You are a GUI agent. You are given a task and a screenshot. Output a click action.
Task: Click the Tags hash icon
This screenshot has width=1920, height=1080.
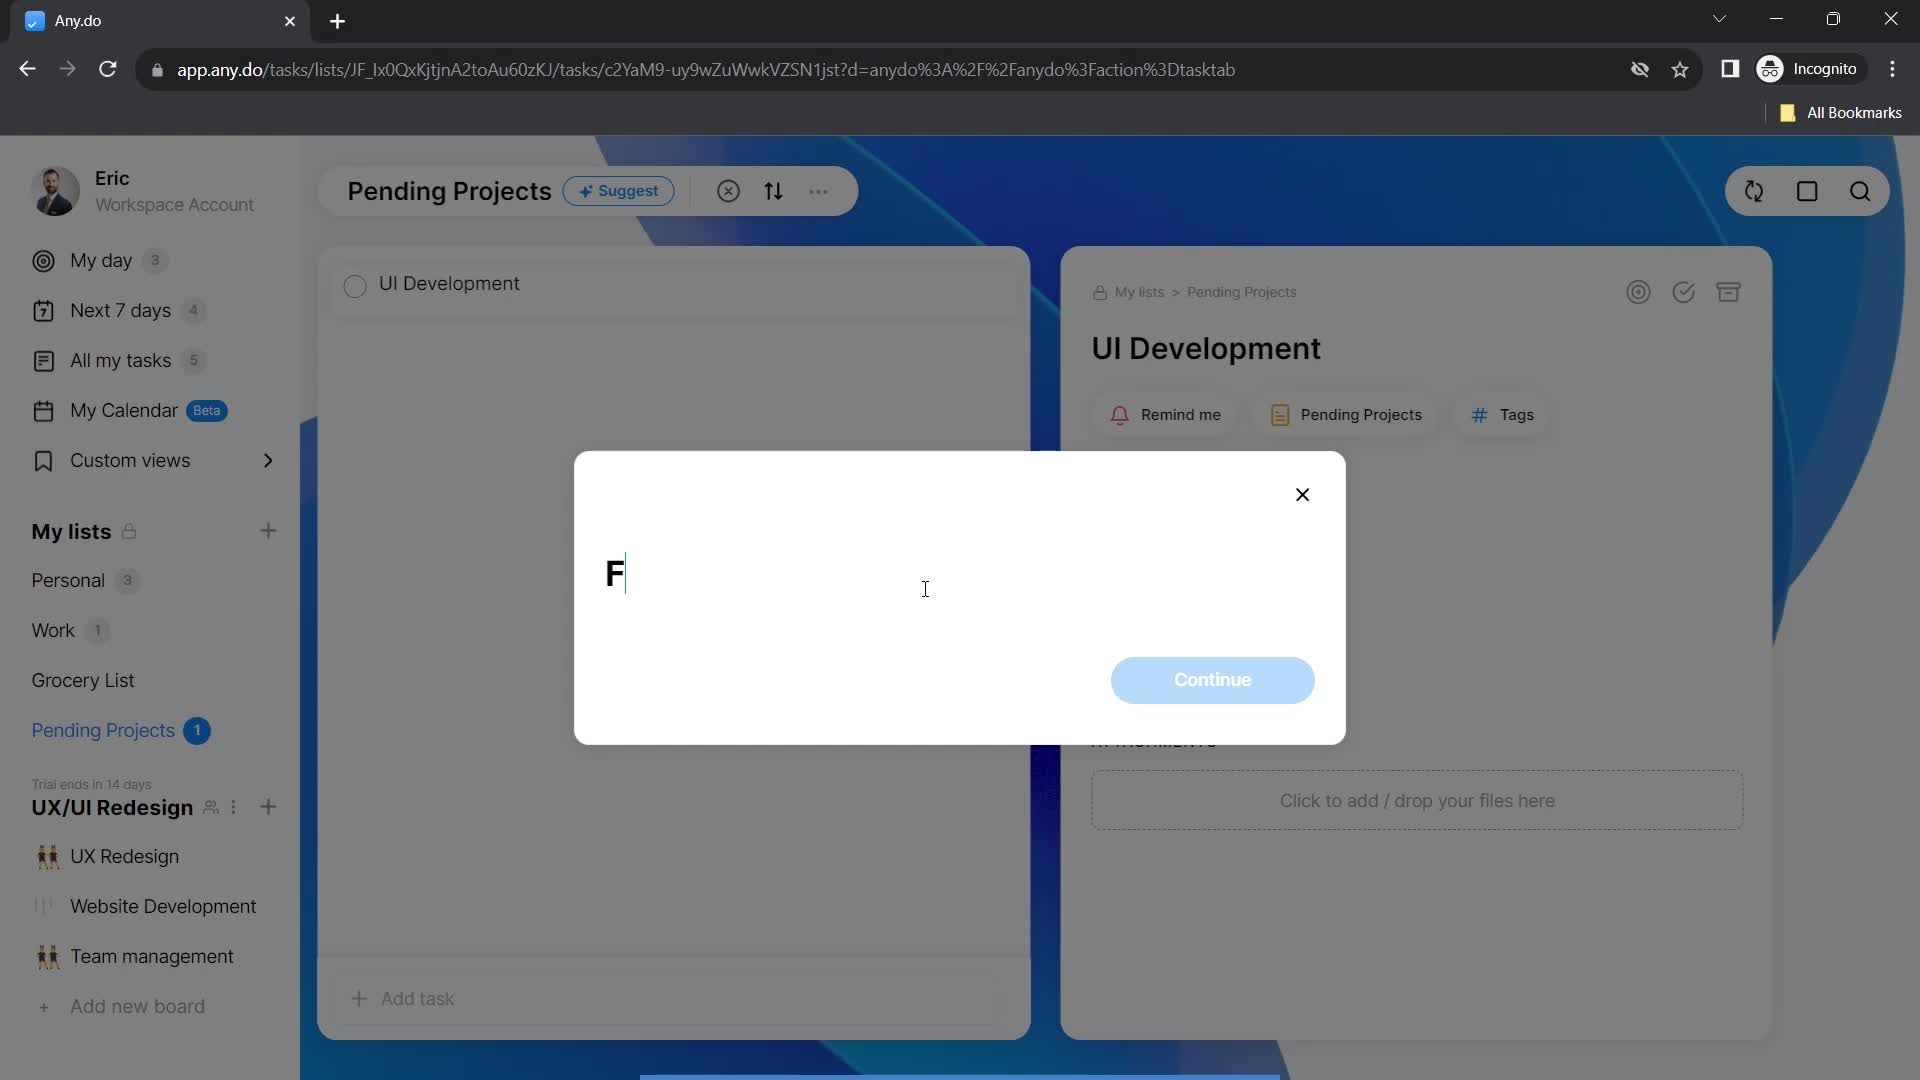[x=1478, y=415]
